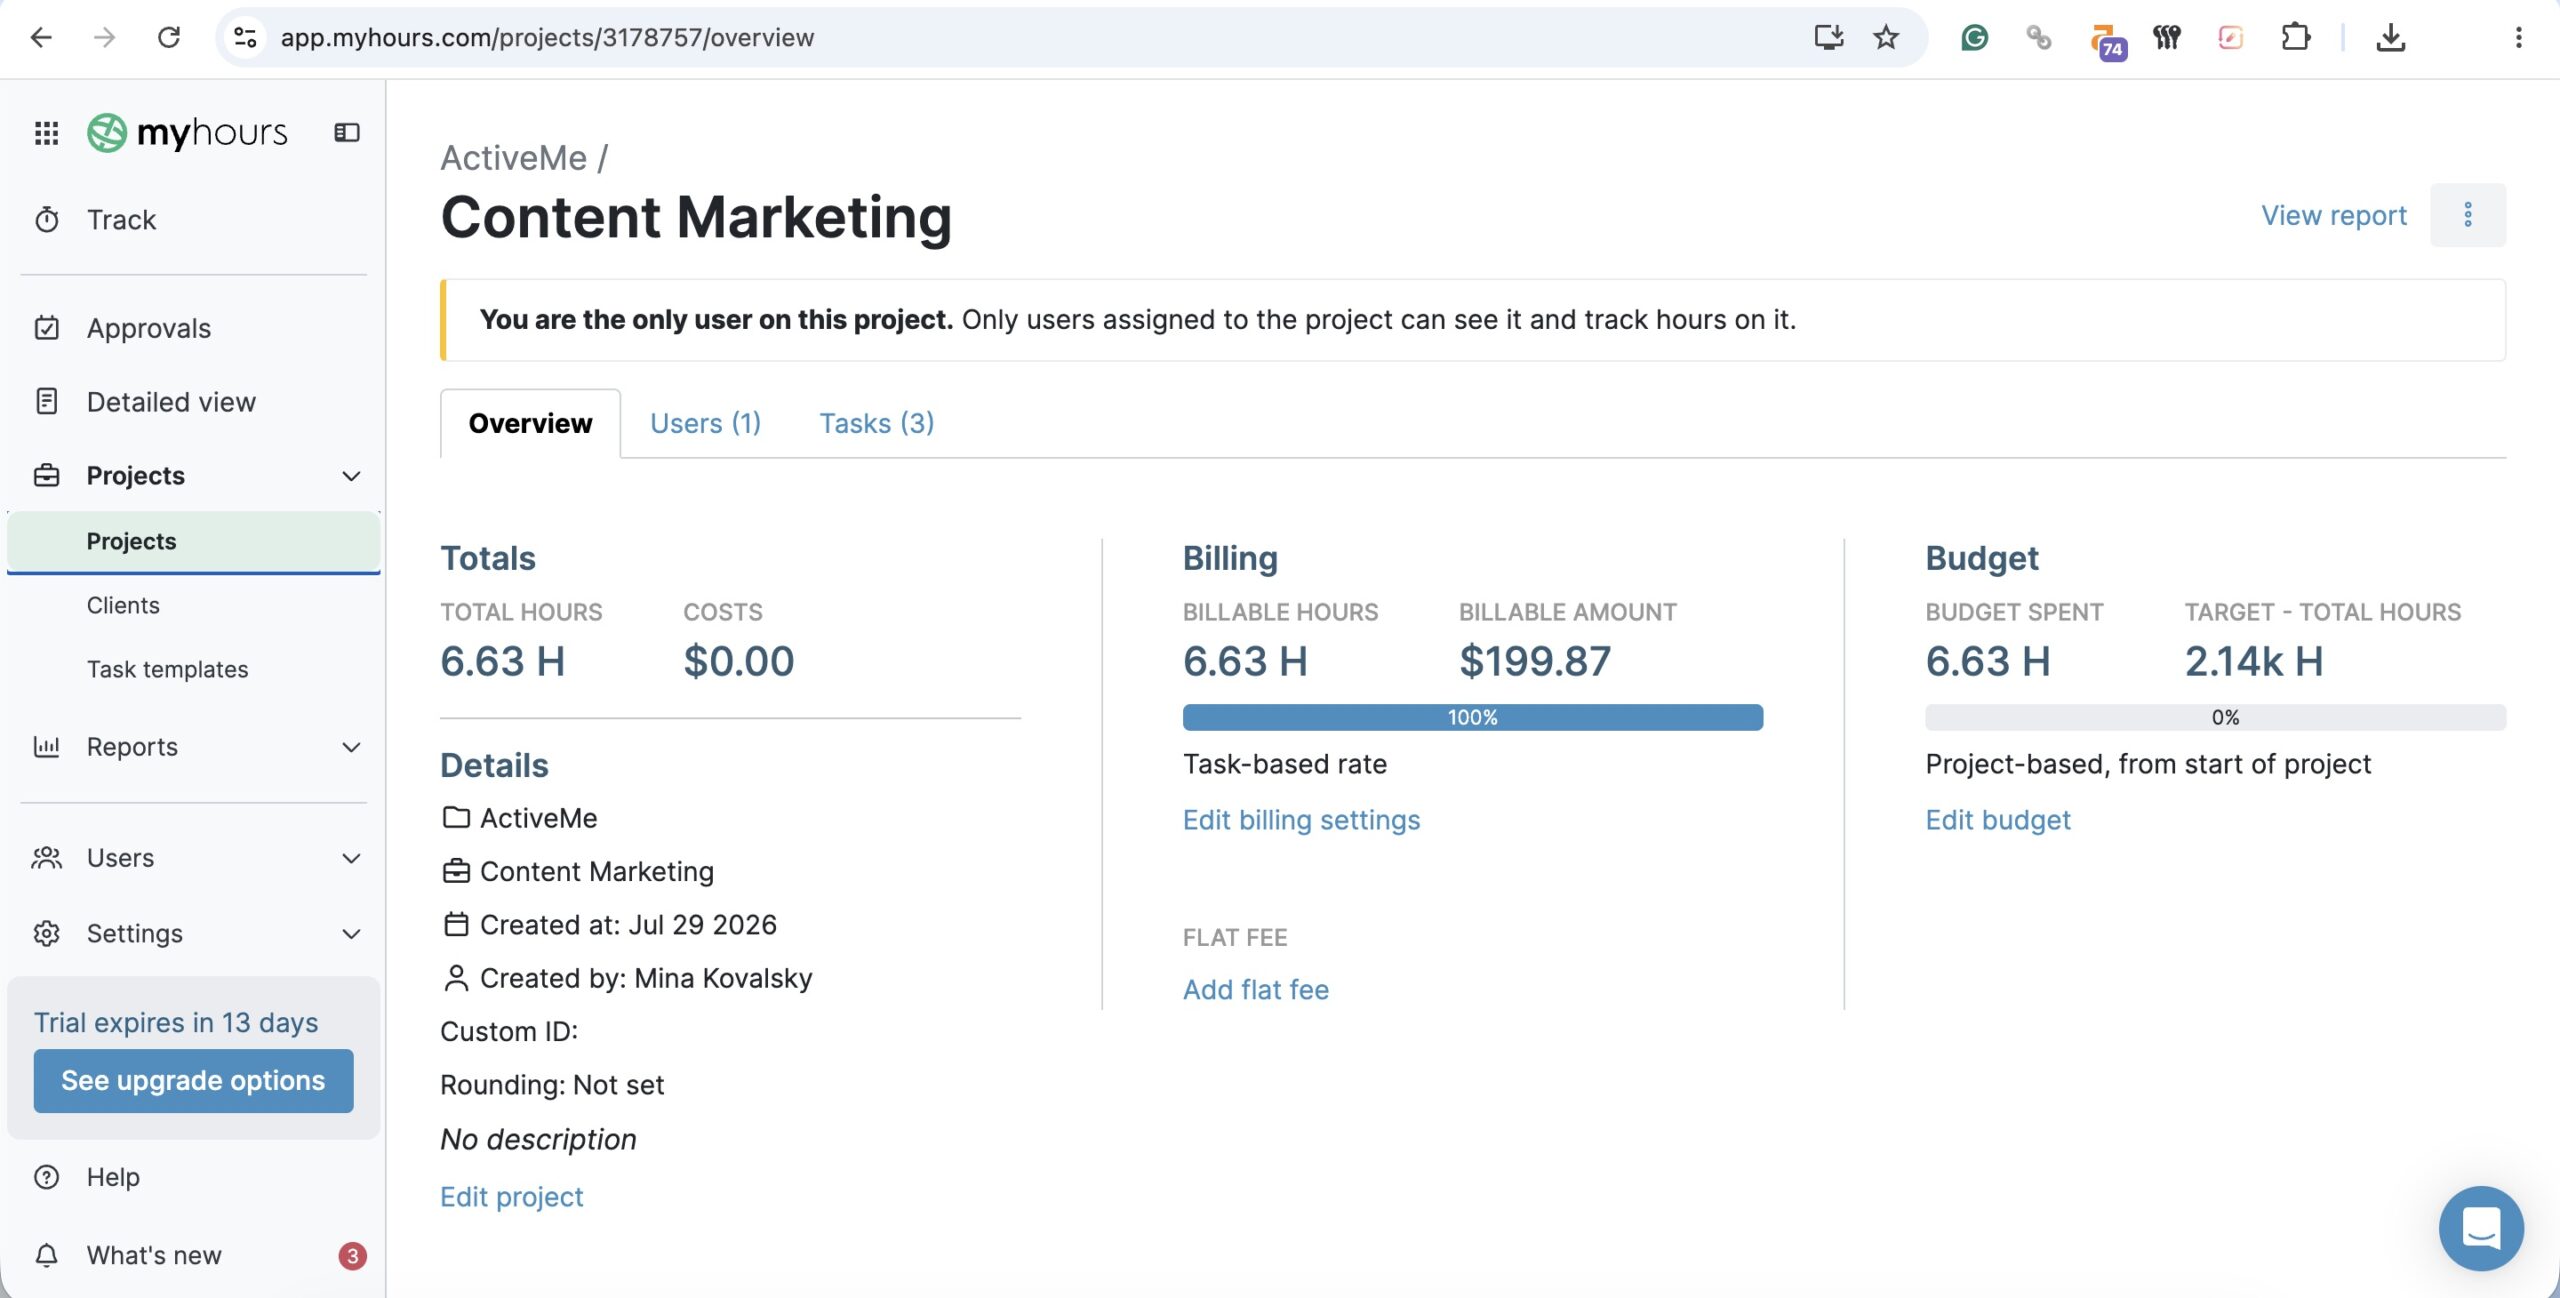This screenshot has width=2560, height=1298.
Task: Click the ActiveMe breadcrumb link
Action: point(514,158)
